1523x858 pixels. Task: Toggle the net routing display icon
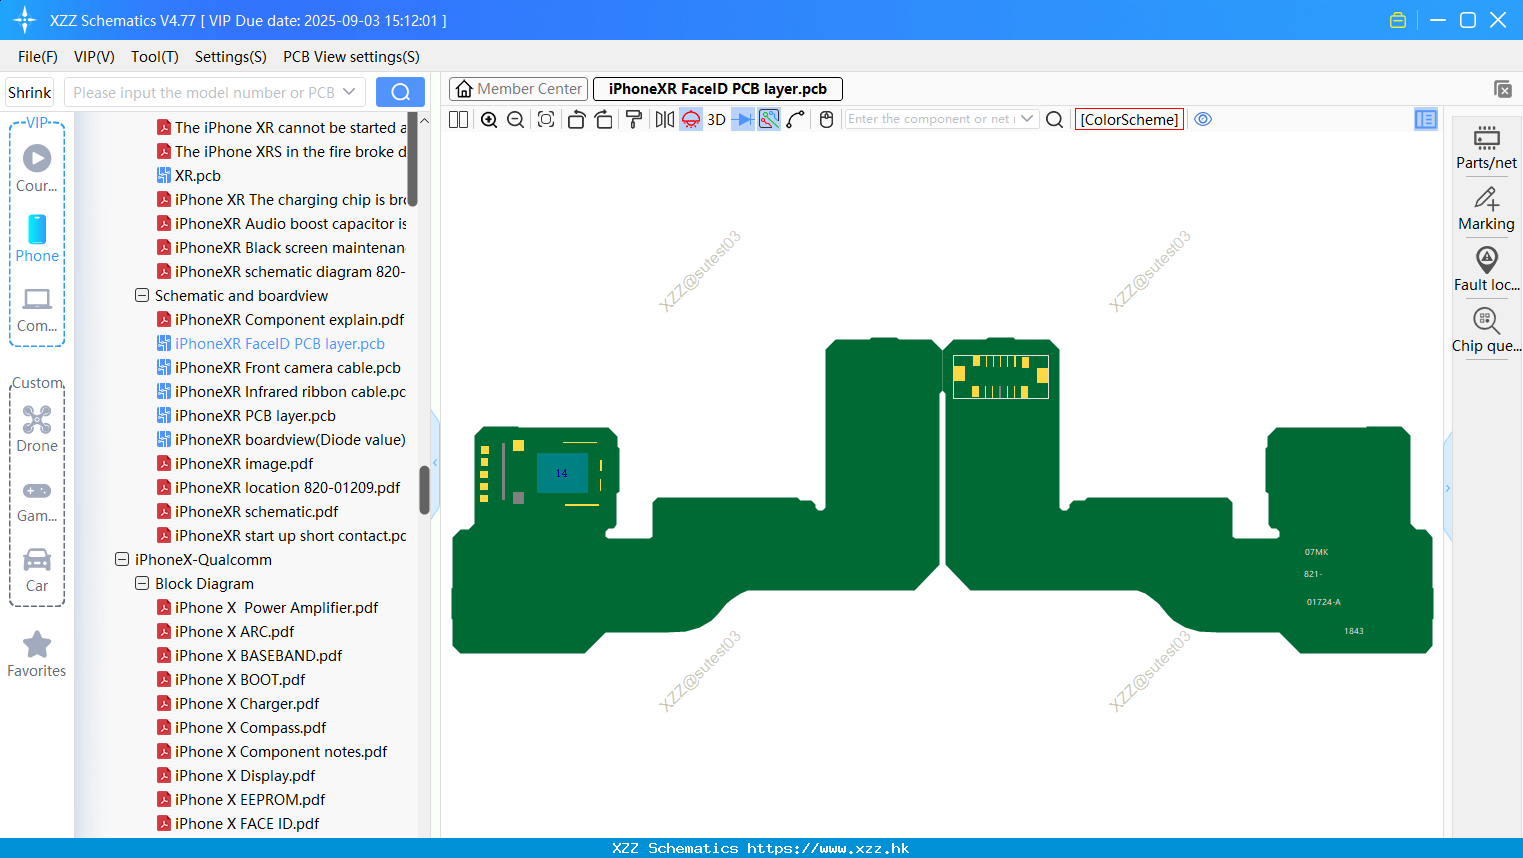[x=769, y=119]
